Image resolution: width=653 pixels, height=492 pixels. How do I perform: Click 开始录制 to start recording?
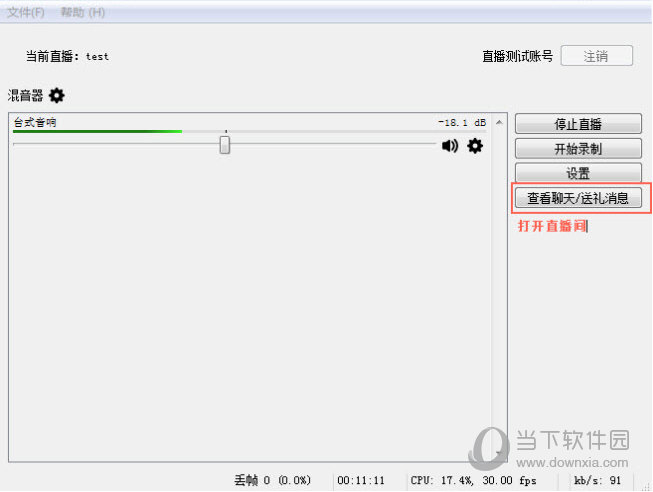coord(578,148)
